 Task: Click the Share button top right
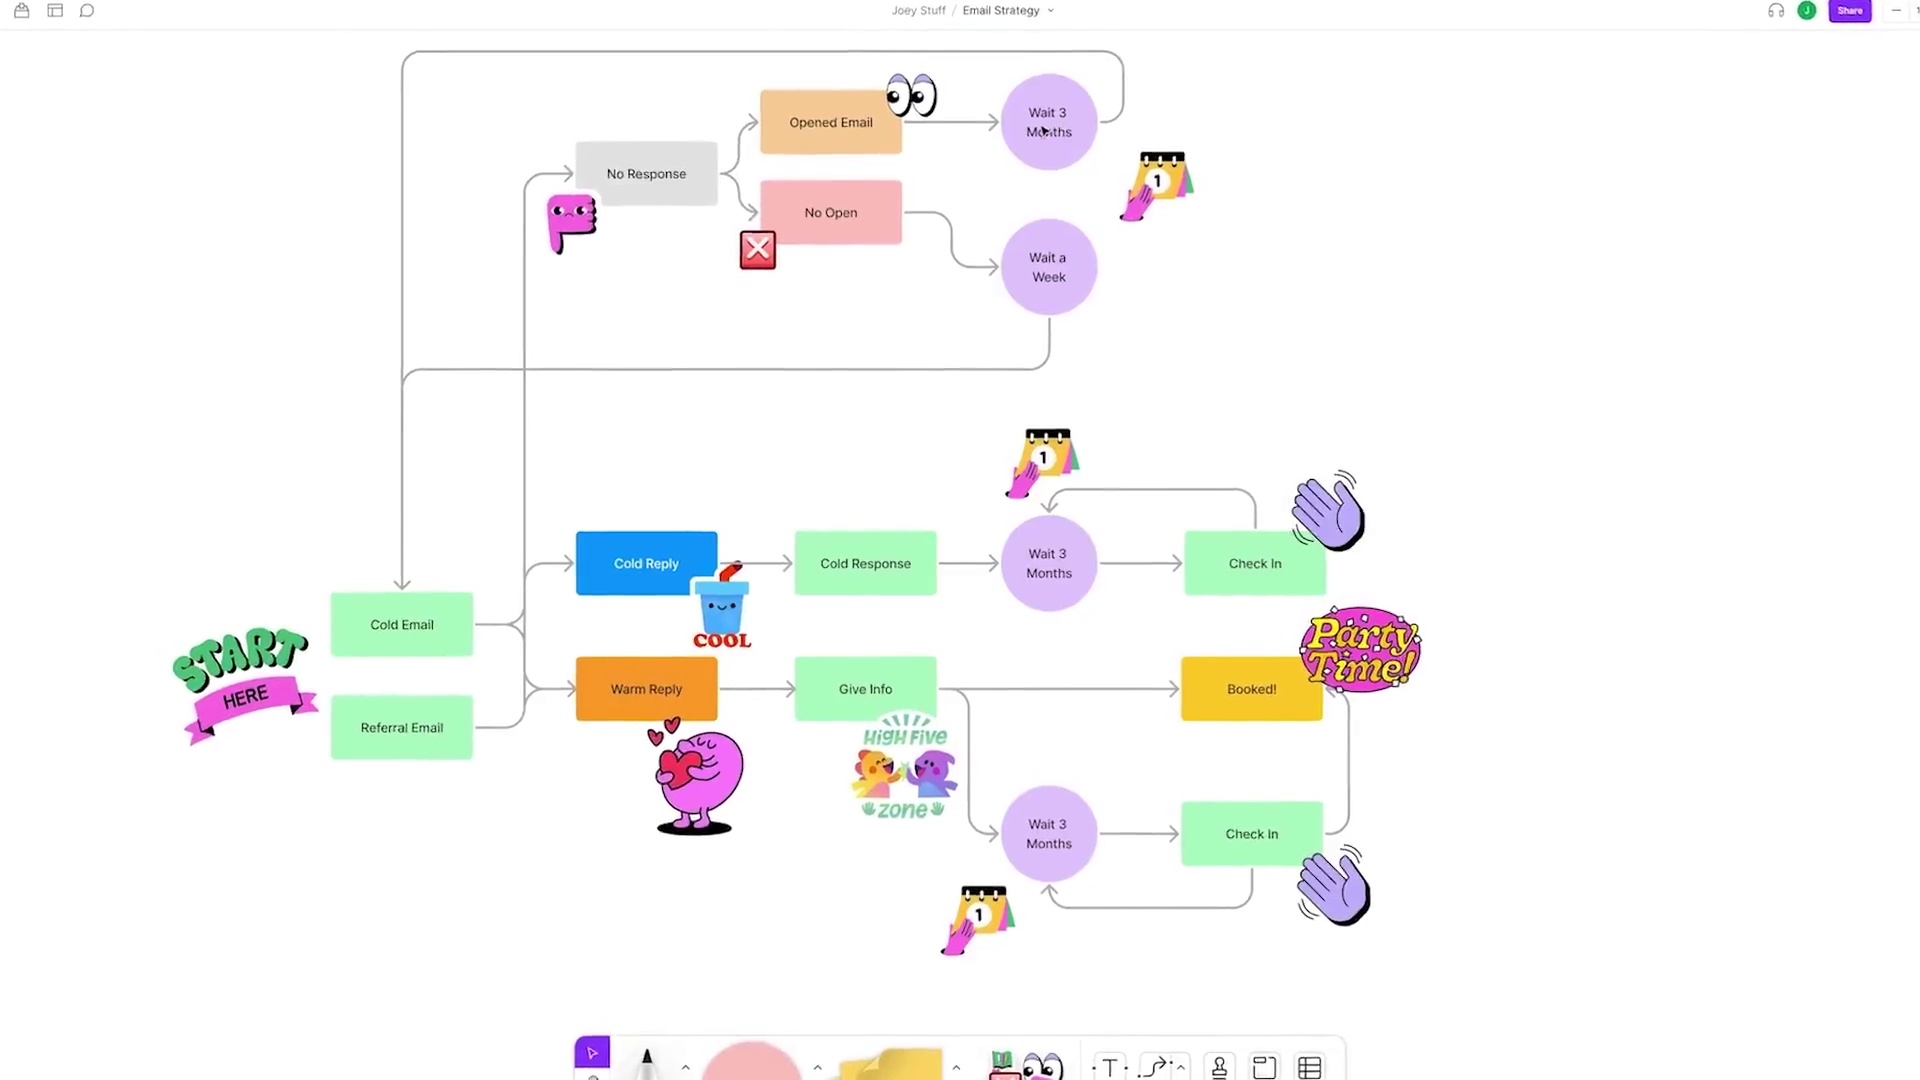click(x=1849, y=11)
